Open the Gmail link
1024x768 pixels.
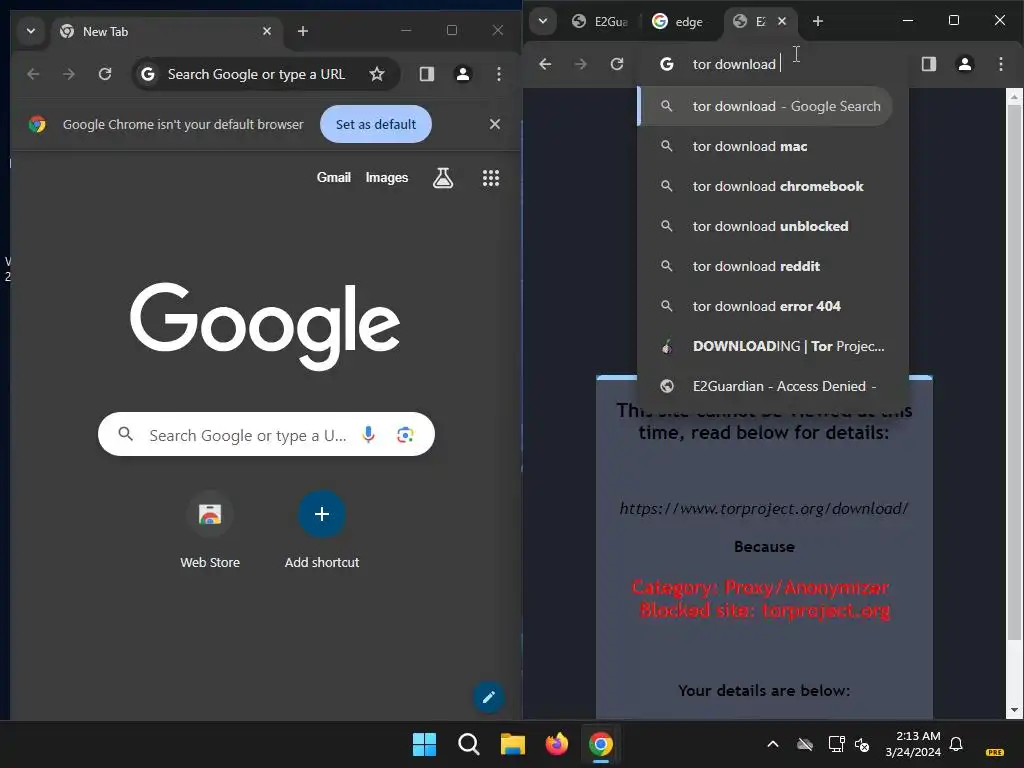point(334,178)
